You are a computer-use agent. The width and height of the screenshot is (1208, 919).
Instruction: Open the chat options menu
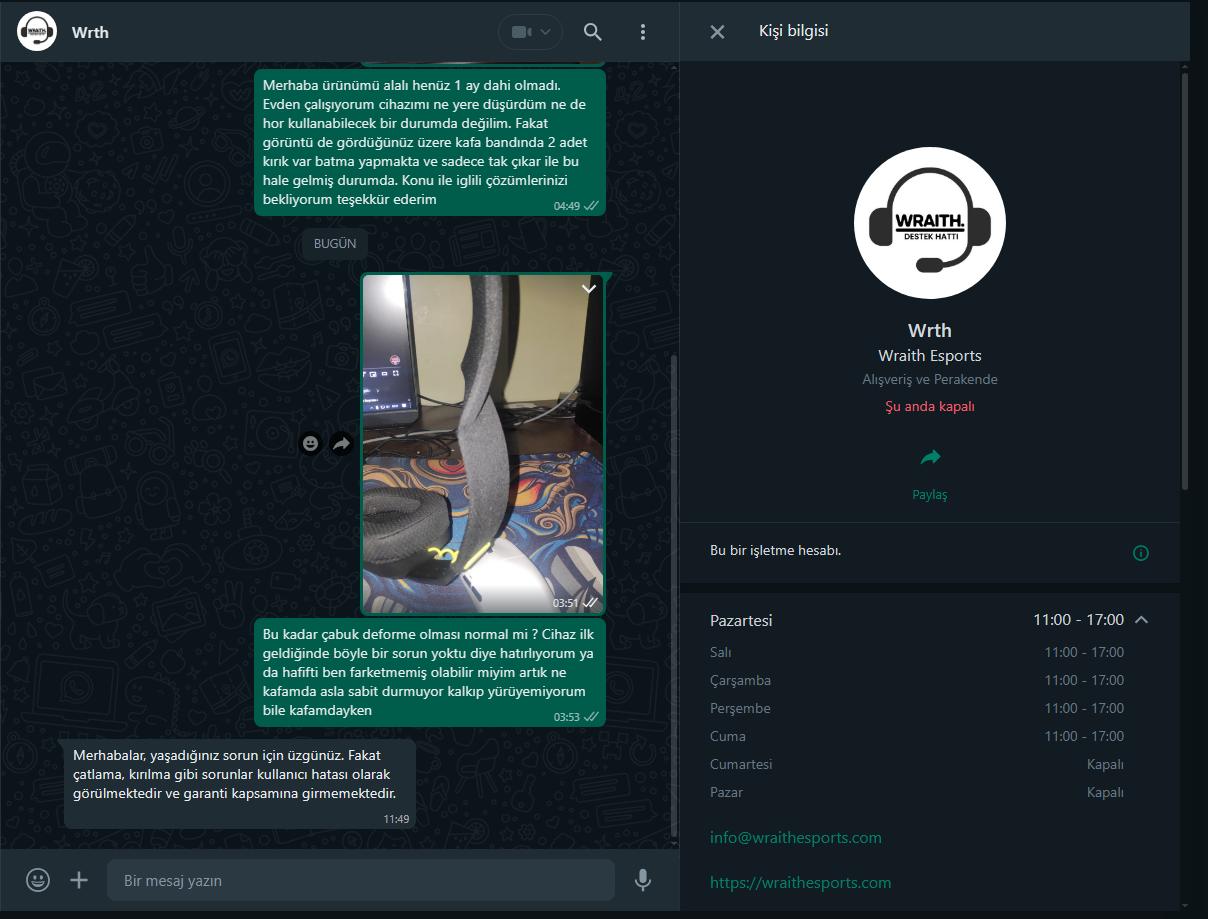[643, 31]
